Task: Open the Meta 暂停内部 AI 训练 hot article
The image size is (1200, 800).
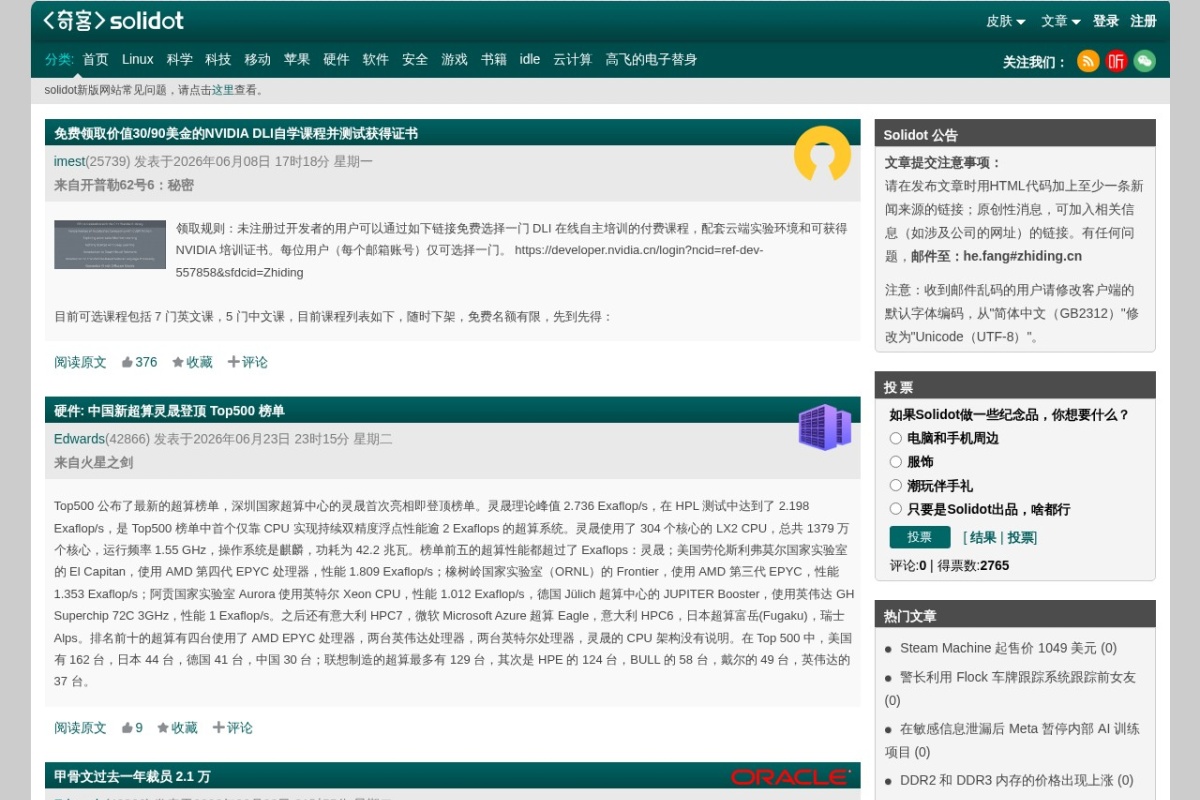Action: pos(1012,740)
